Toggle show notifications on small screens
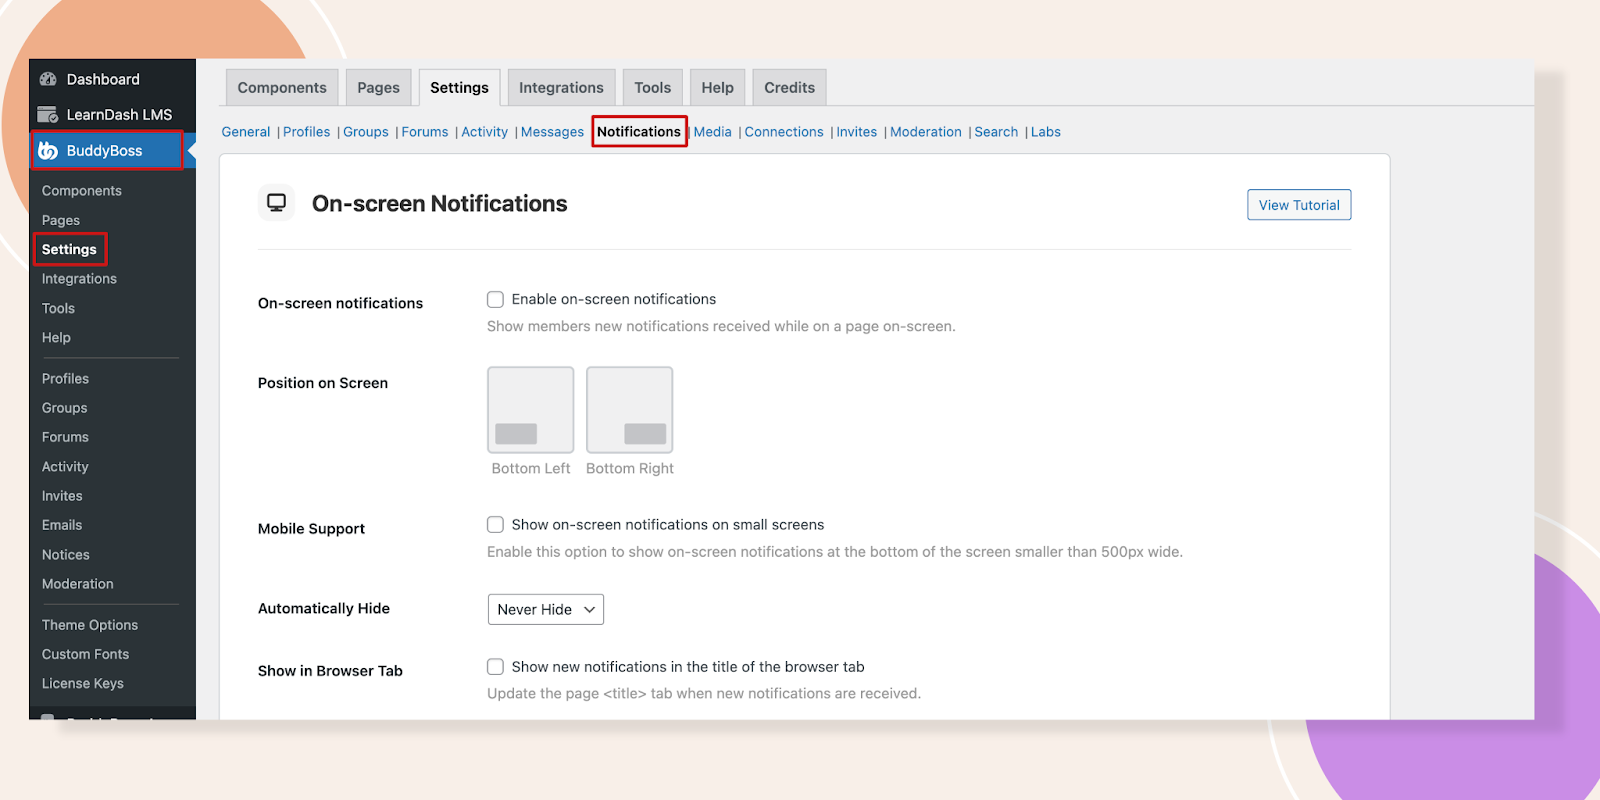 495,525
